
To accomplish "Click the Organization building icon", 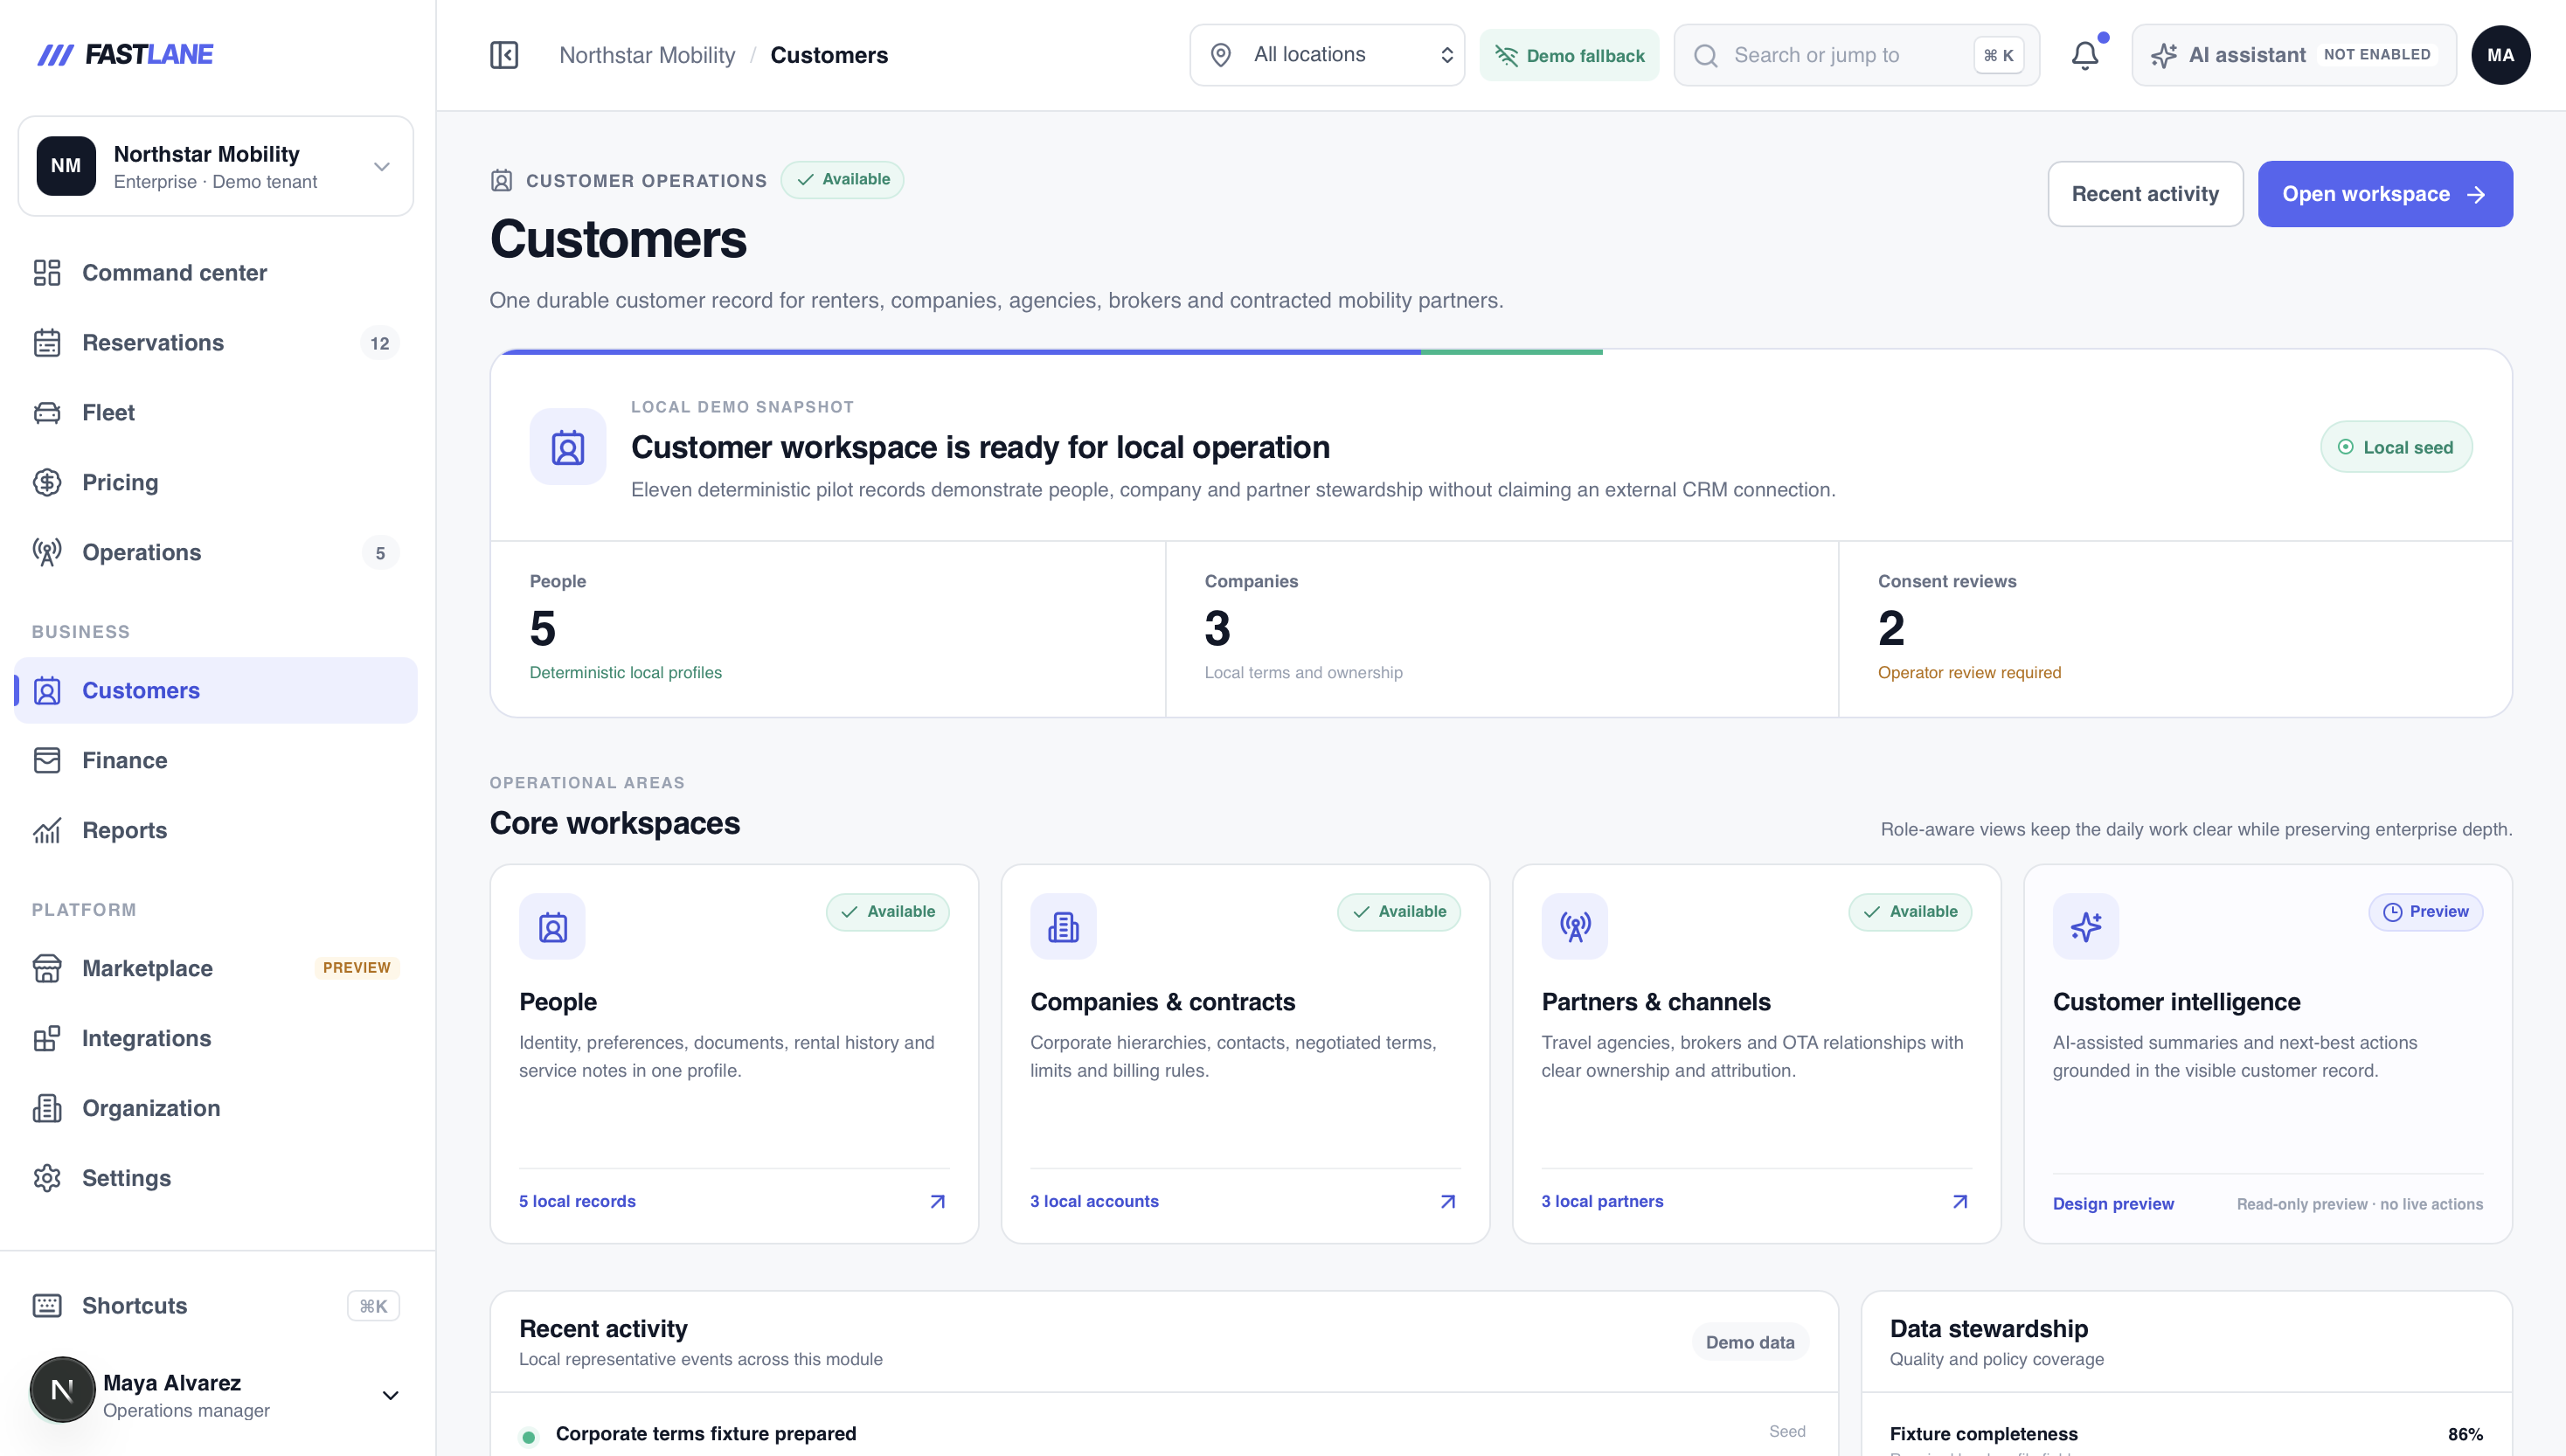I will (47, 1109).
